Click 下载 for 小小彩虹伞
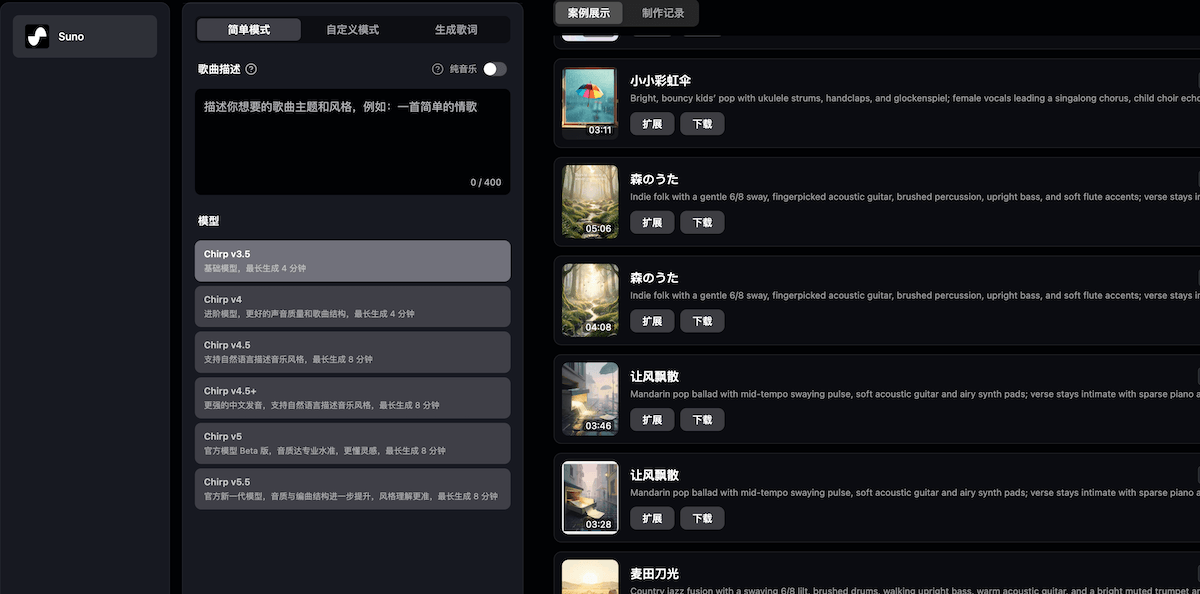Image resolution: width=1200 pixels, height=594 pixels. point(702,124)
